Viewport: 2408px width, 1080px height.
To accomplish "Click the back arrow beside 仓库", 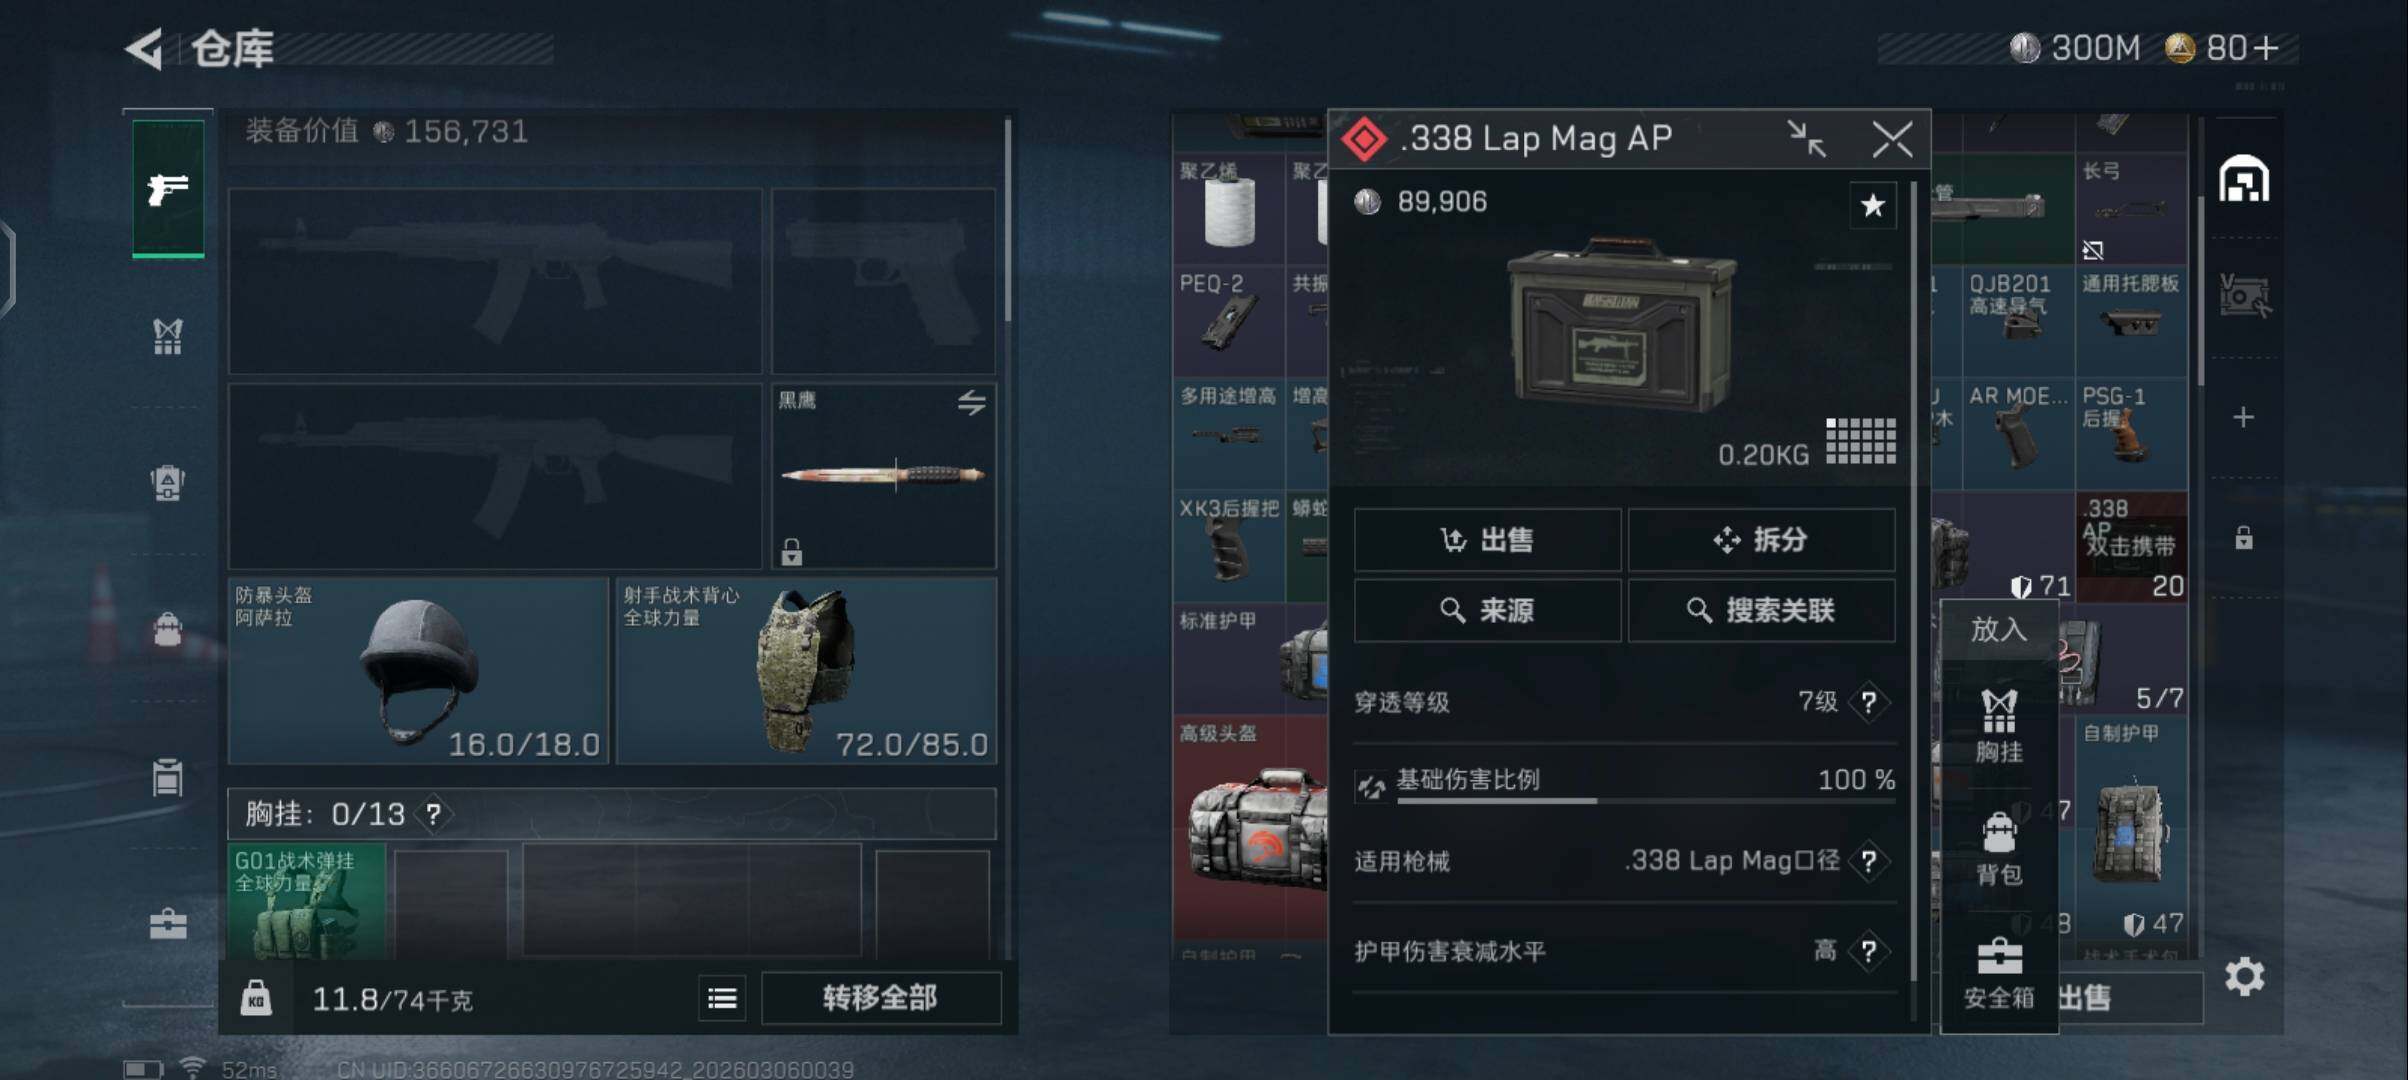I will coord(146,49).
